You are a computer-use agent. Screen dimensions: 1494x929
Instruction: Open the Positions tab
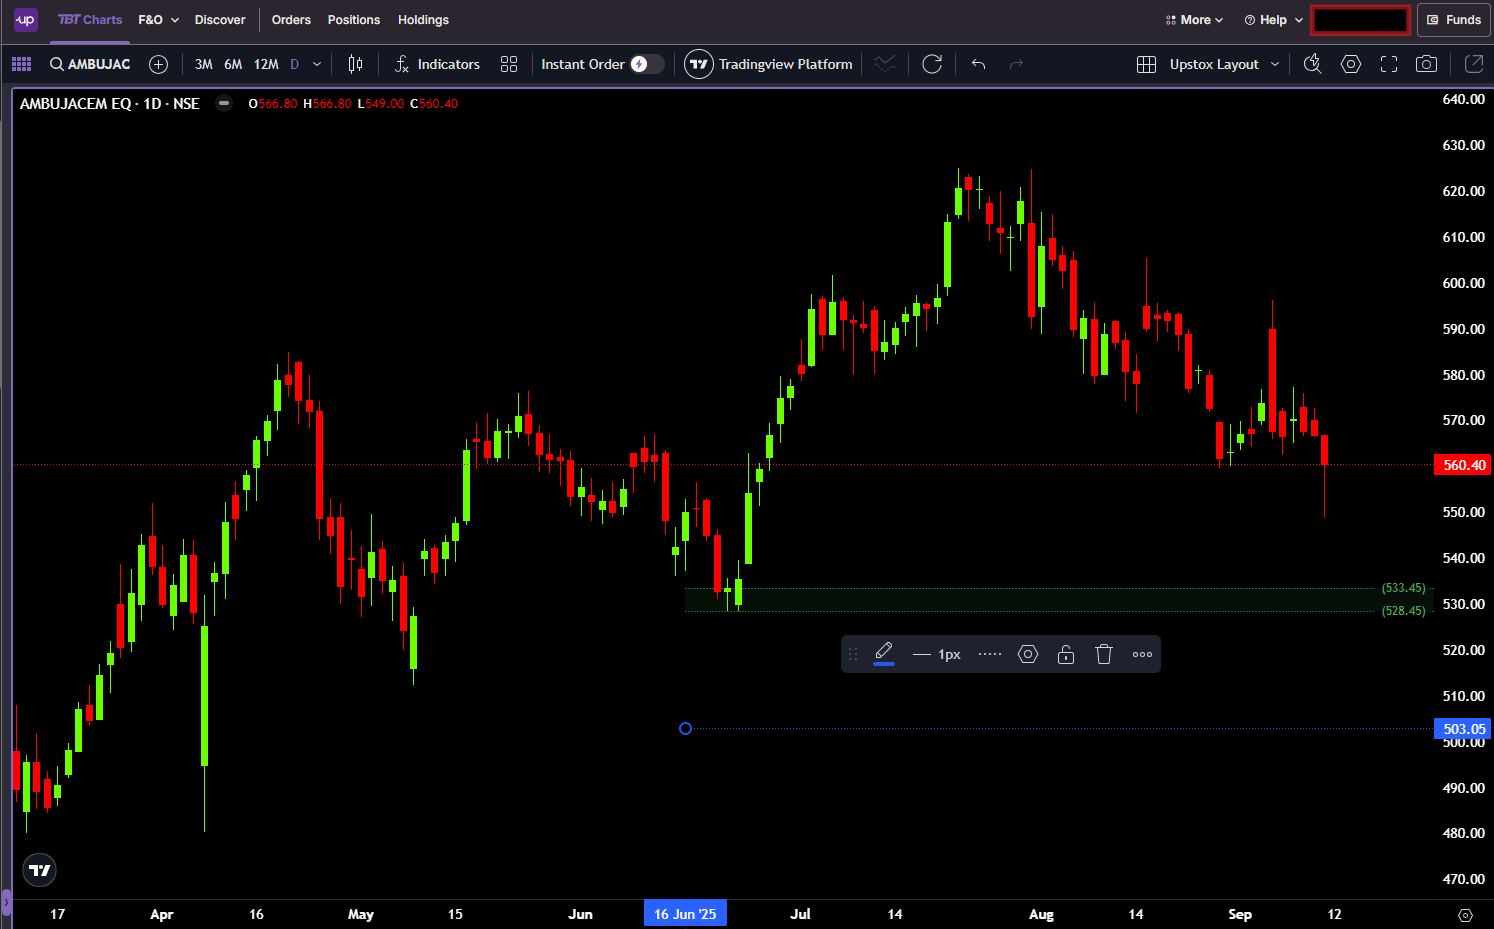(x=354, y=20)
